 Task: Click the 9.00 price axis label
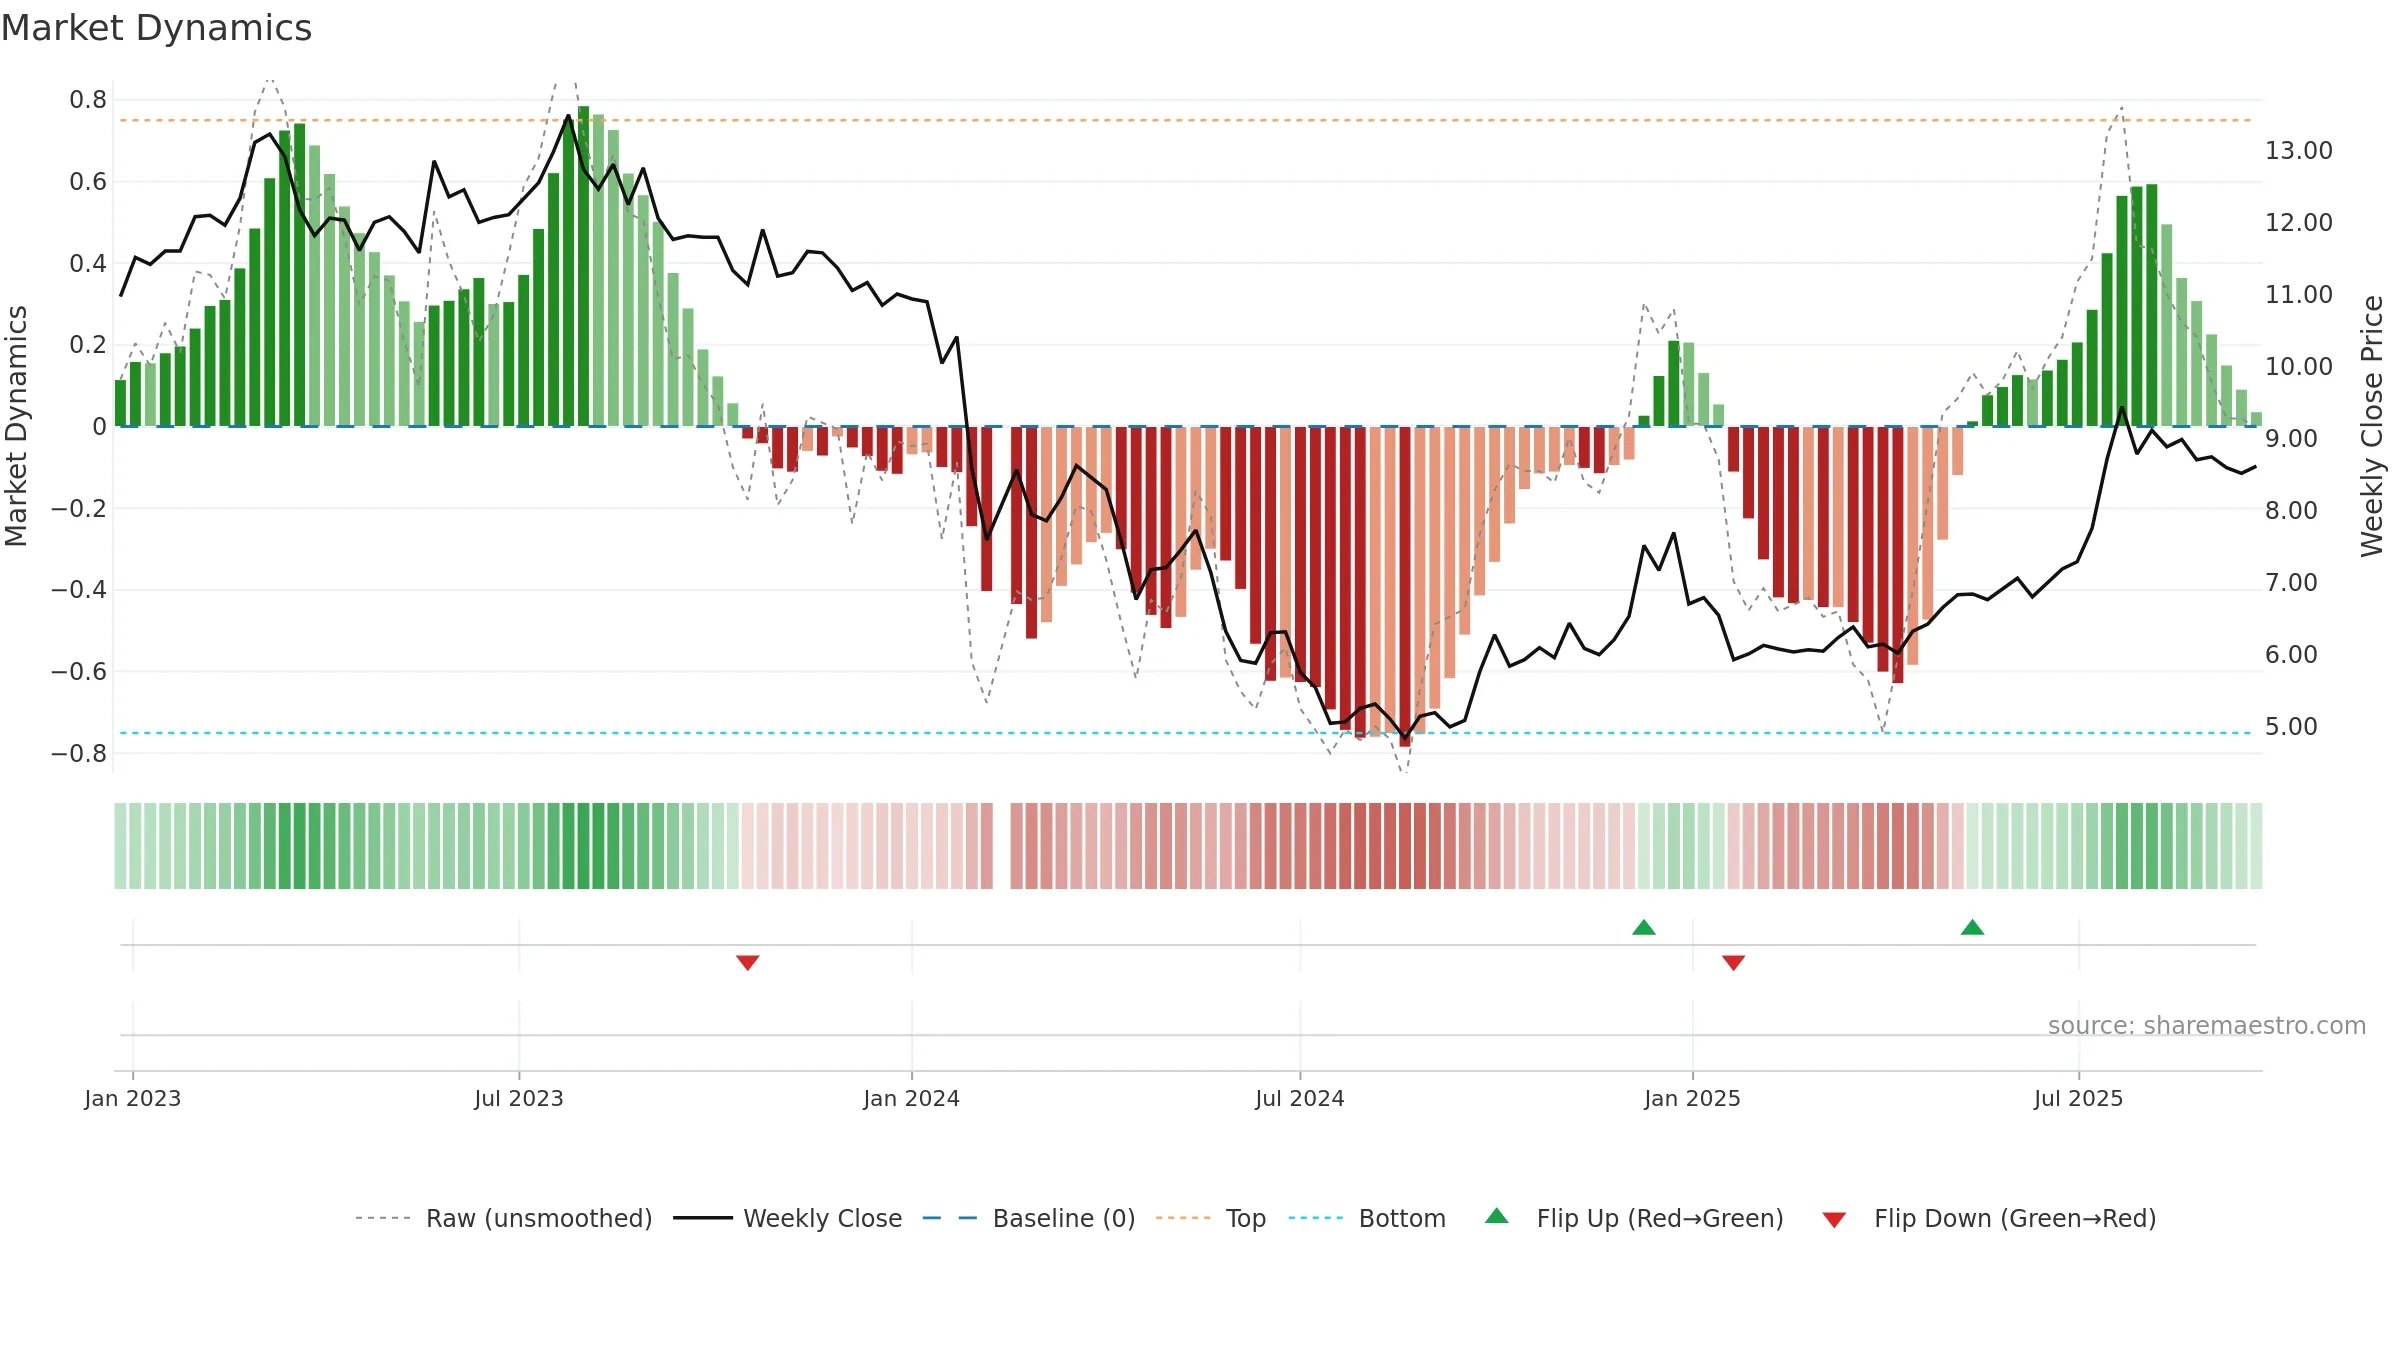(2291, 438)
